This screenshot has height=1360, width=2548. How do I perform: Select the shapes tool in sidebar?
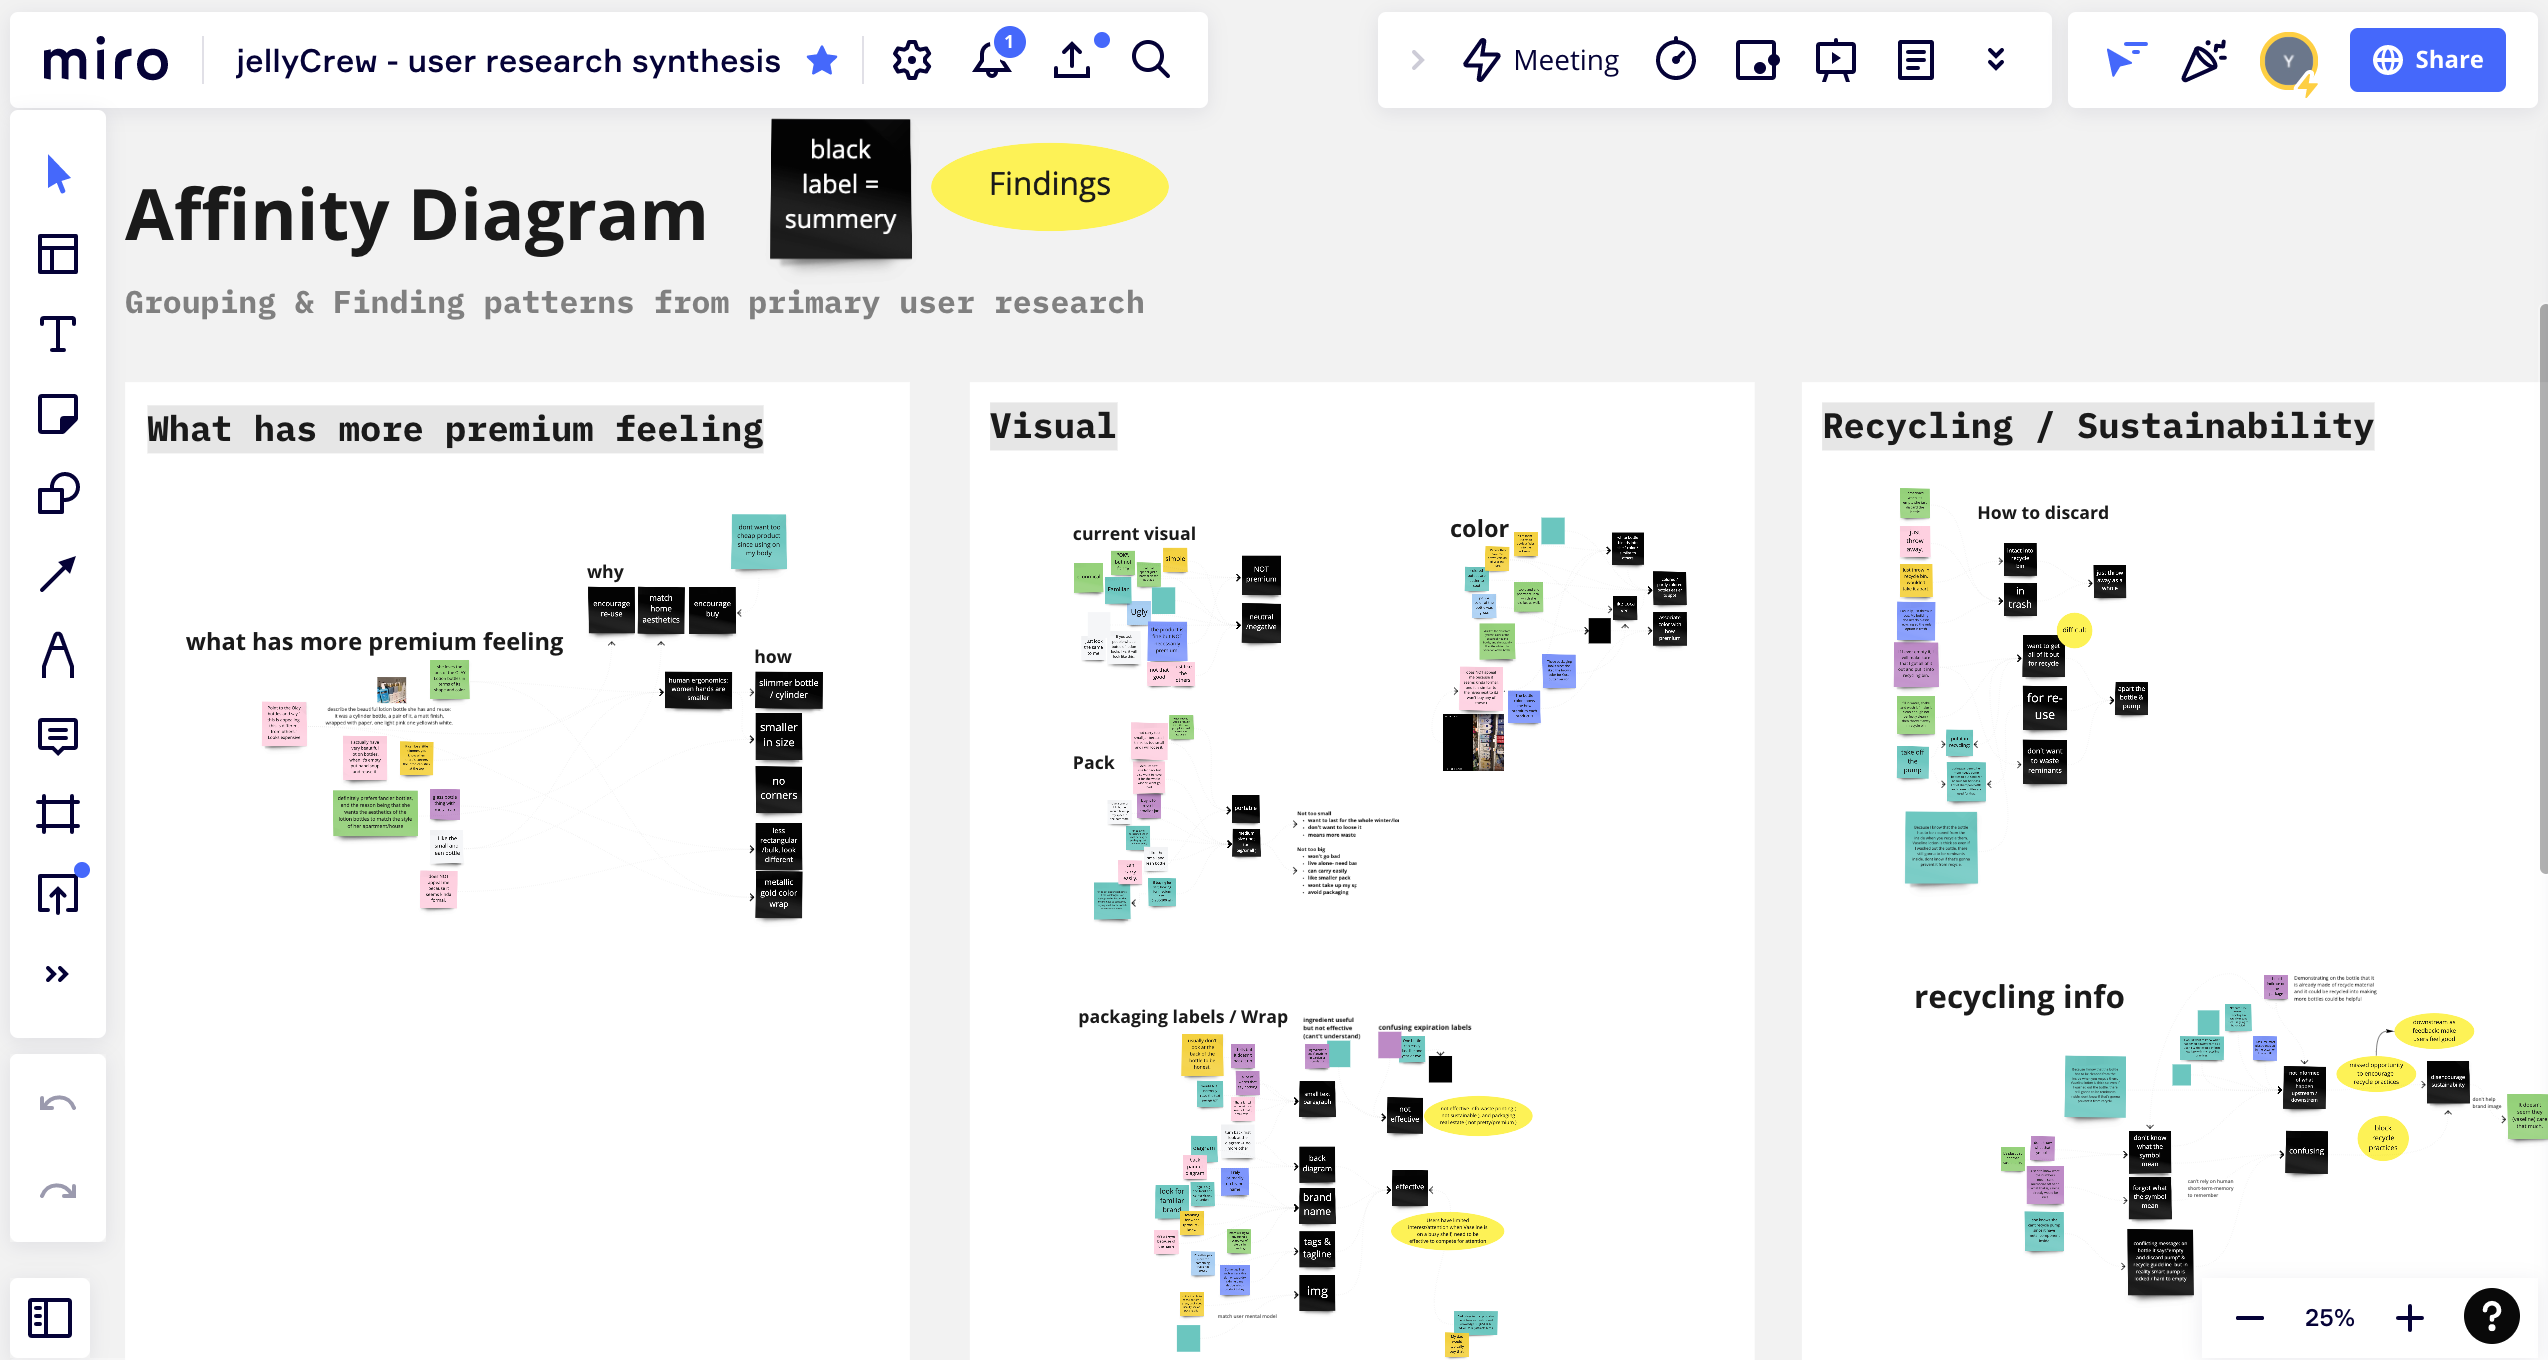coord(59,494)
